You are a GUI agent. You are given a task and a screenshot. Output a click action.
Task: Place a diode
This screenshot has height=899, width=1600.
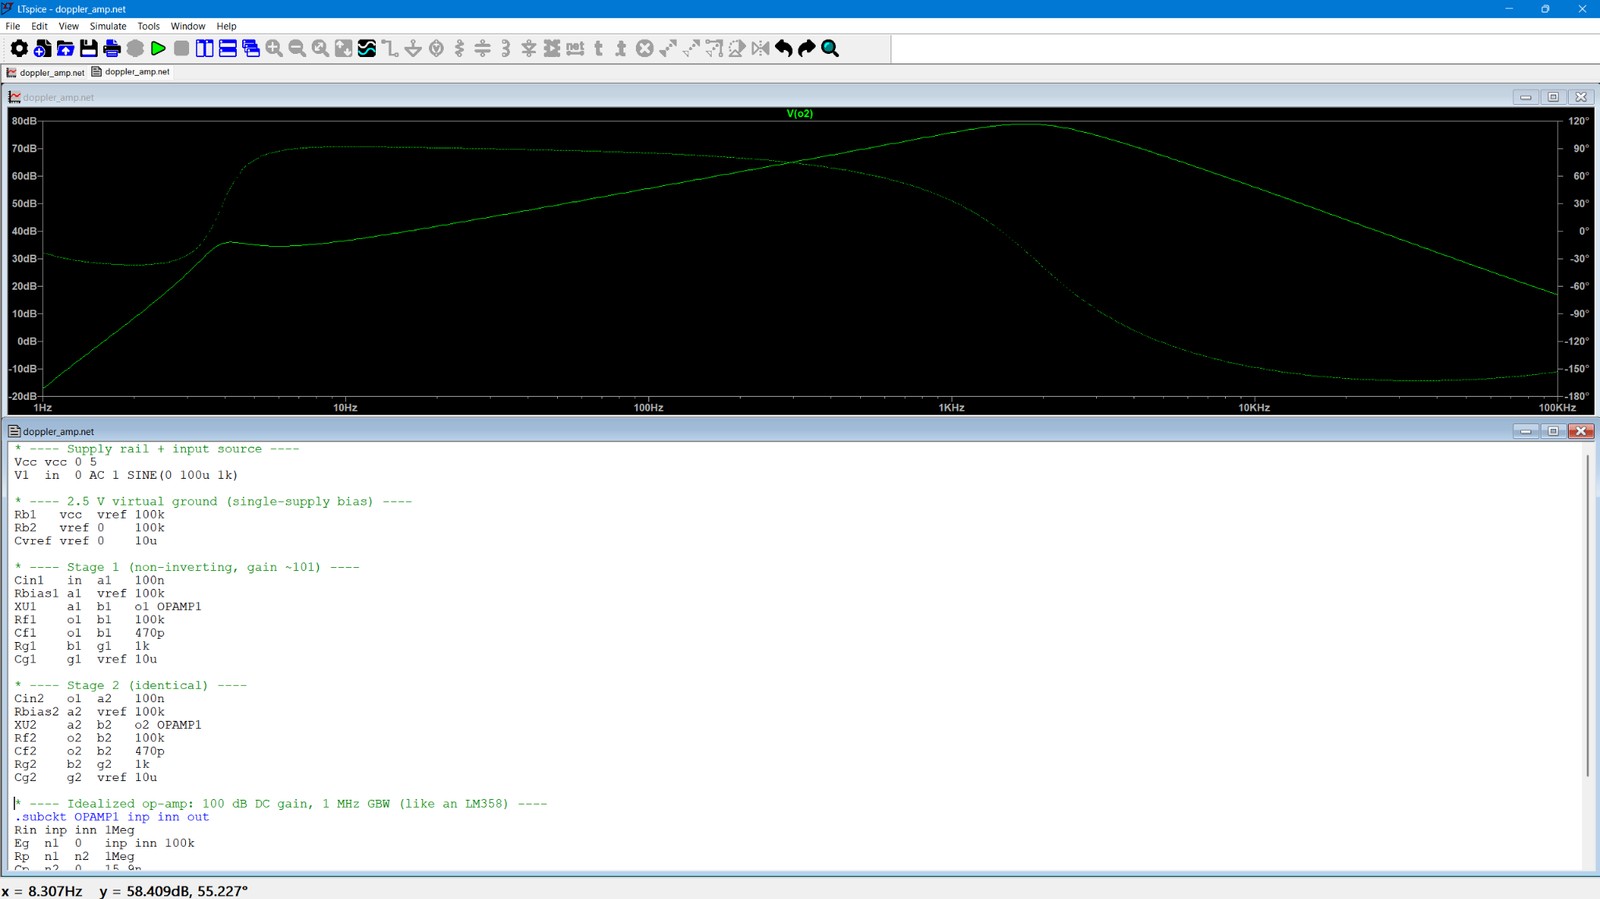coord(529,48)
